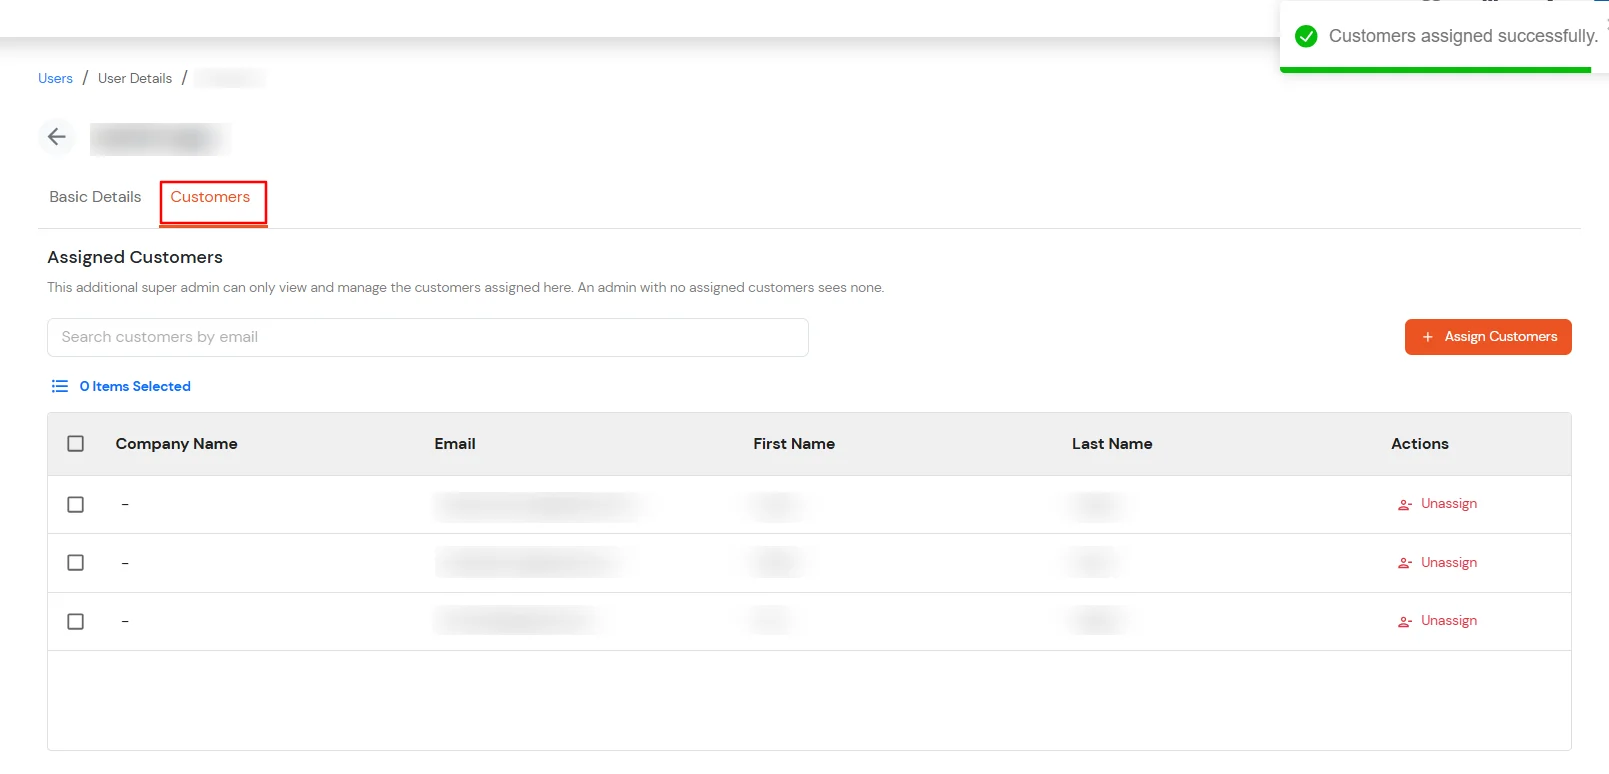Check the second customer row checkbox

click(x=76, y=563)
